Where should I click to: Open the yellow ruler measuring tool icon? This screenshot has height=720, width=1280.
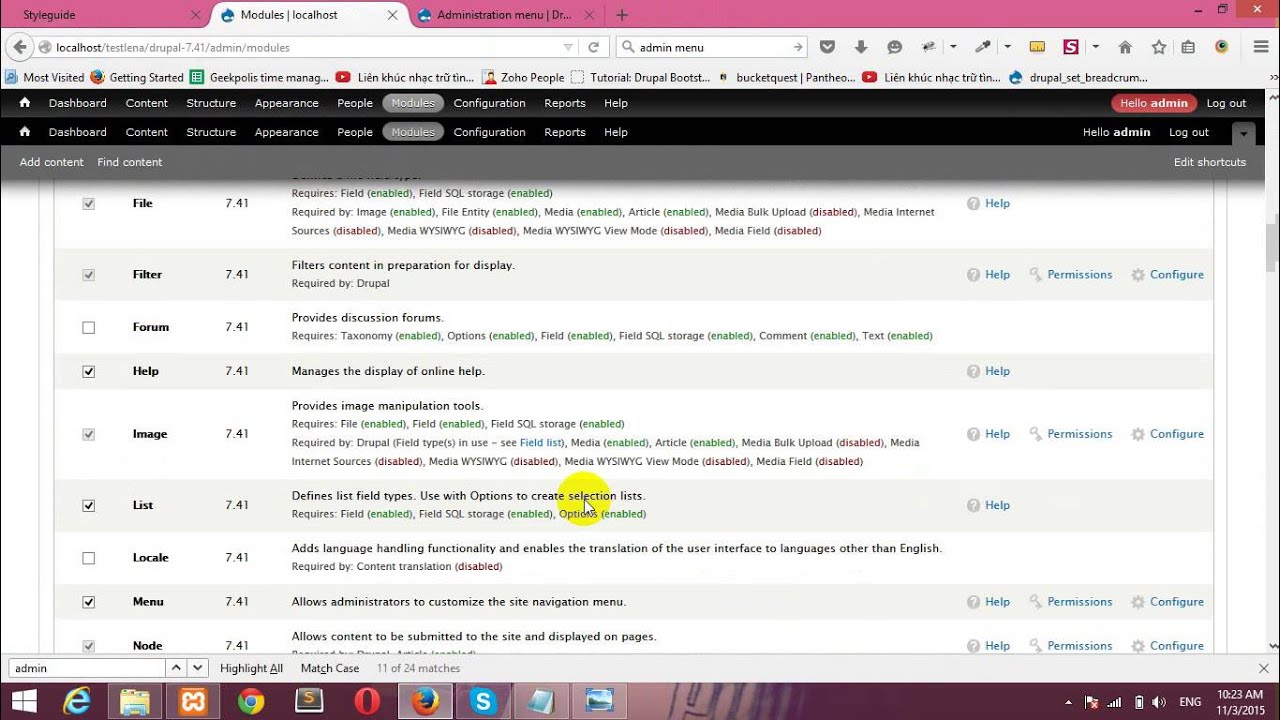[1037, 47]
